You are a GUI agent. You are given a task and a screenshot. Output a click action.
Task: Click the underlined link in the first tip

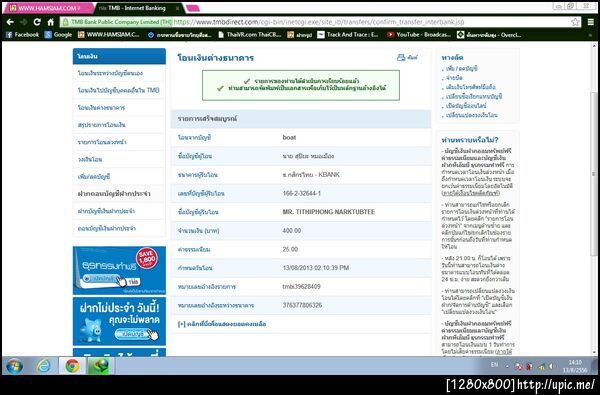pos(471,193)
